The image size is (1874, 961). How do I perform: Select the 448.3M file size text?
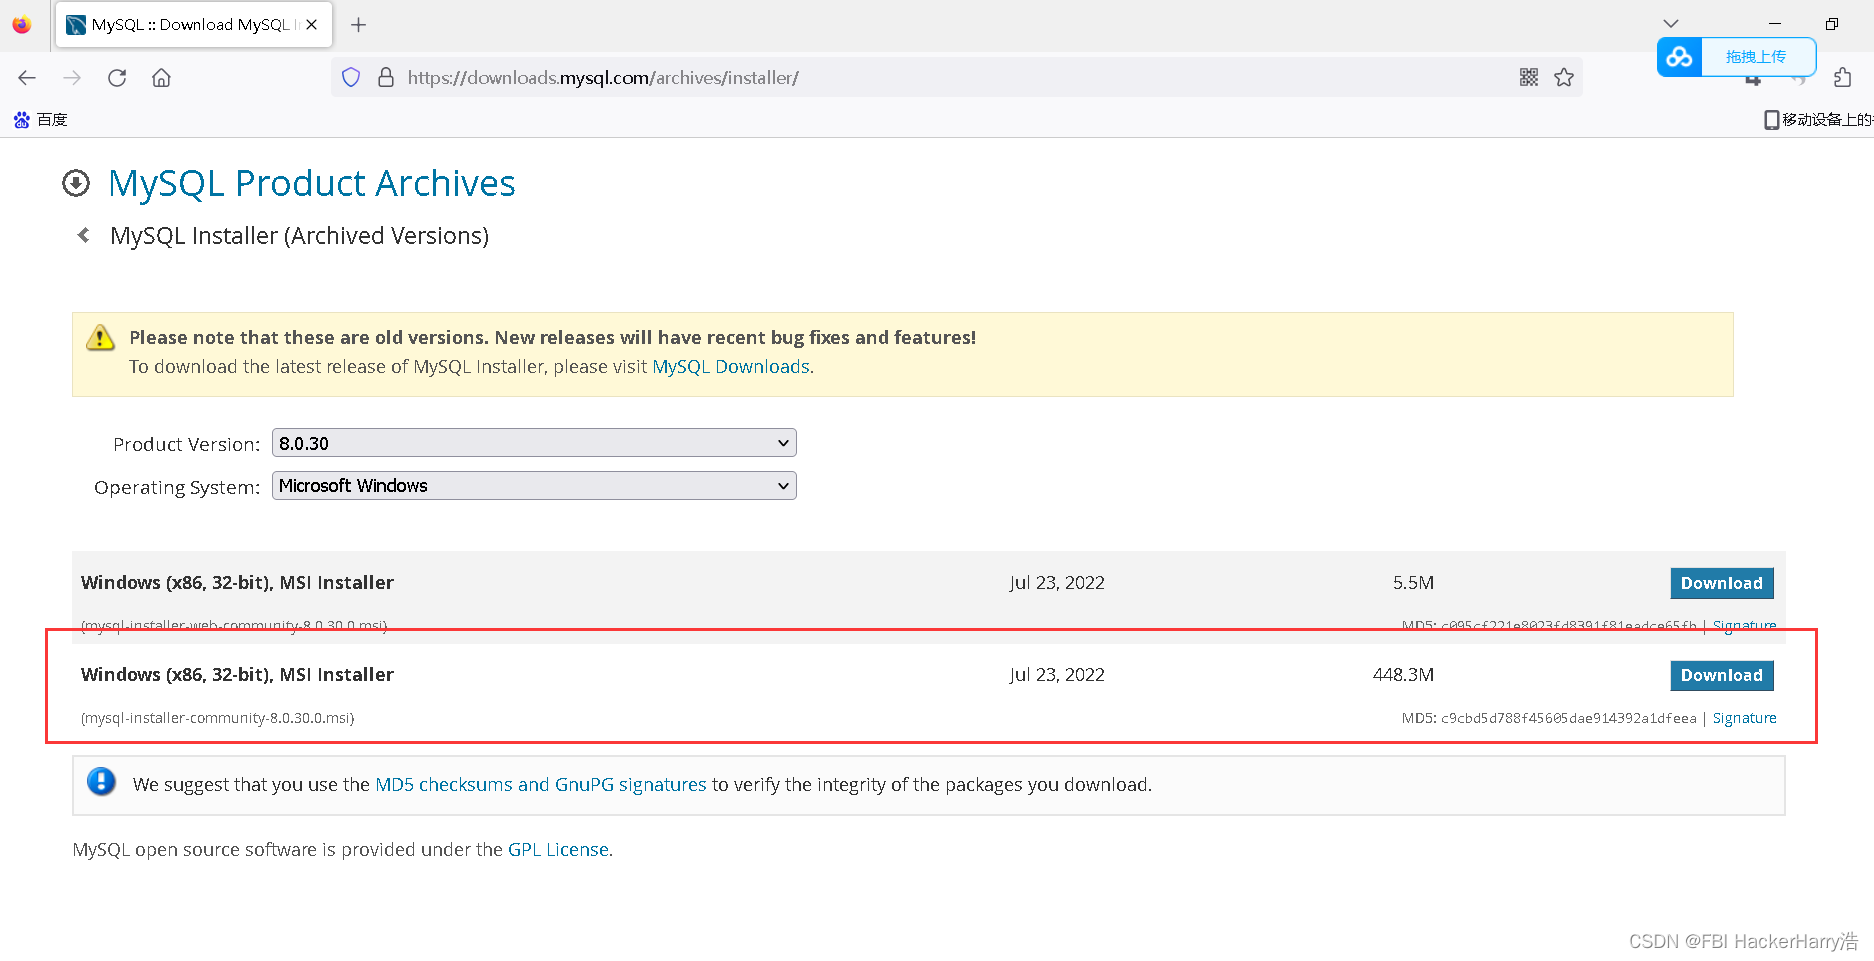click(x=1403, y=675)
